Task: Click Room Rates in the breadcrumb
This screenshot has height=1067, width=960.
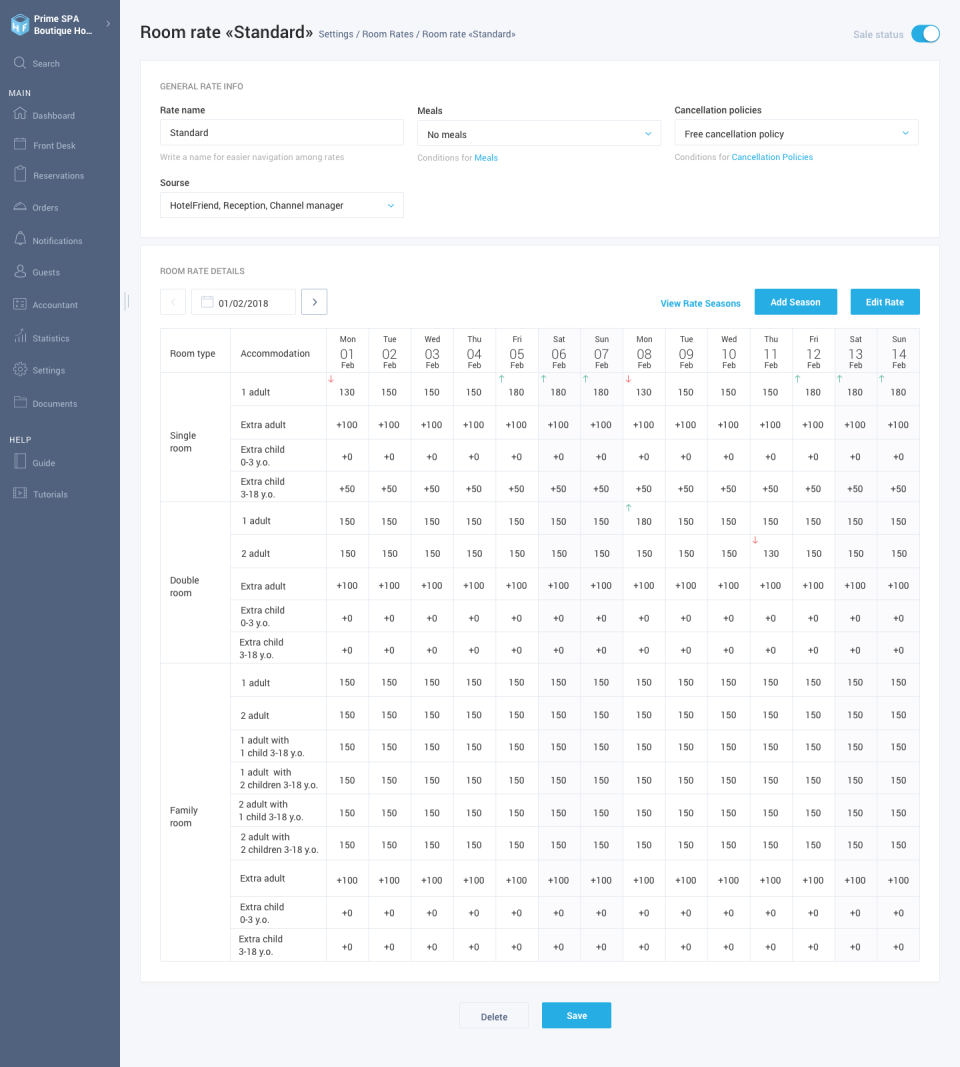Action: (388, 34)
